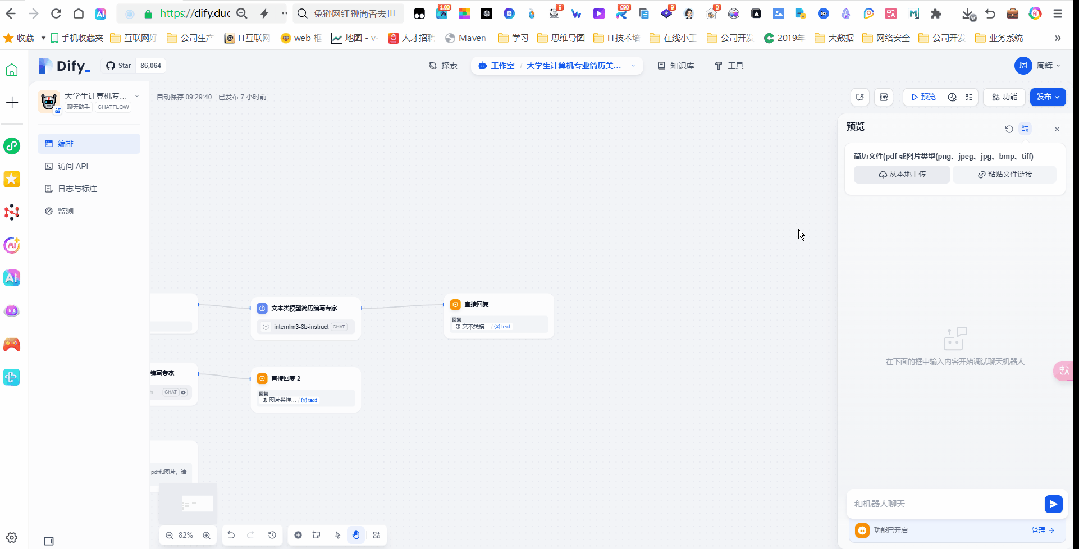
Task: Restart the preview conversation
Action: click(1009, 129)
